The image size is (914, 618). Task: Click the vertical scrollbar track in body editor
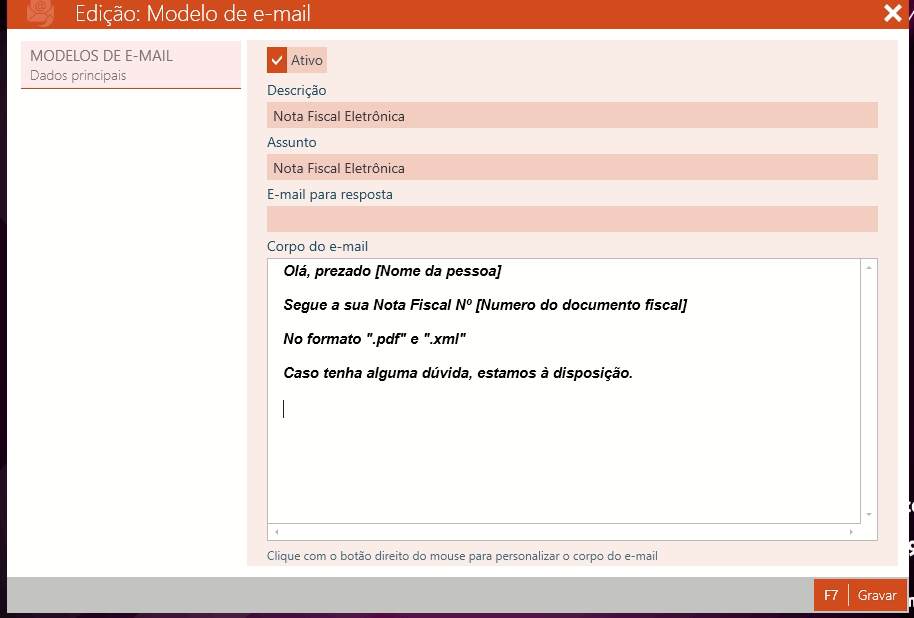click(x=869, y=390)
